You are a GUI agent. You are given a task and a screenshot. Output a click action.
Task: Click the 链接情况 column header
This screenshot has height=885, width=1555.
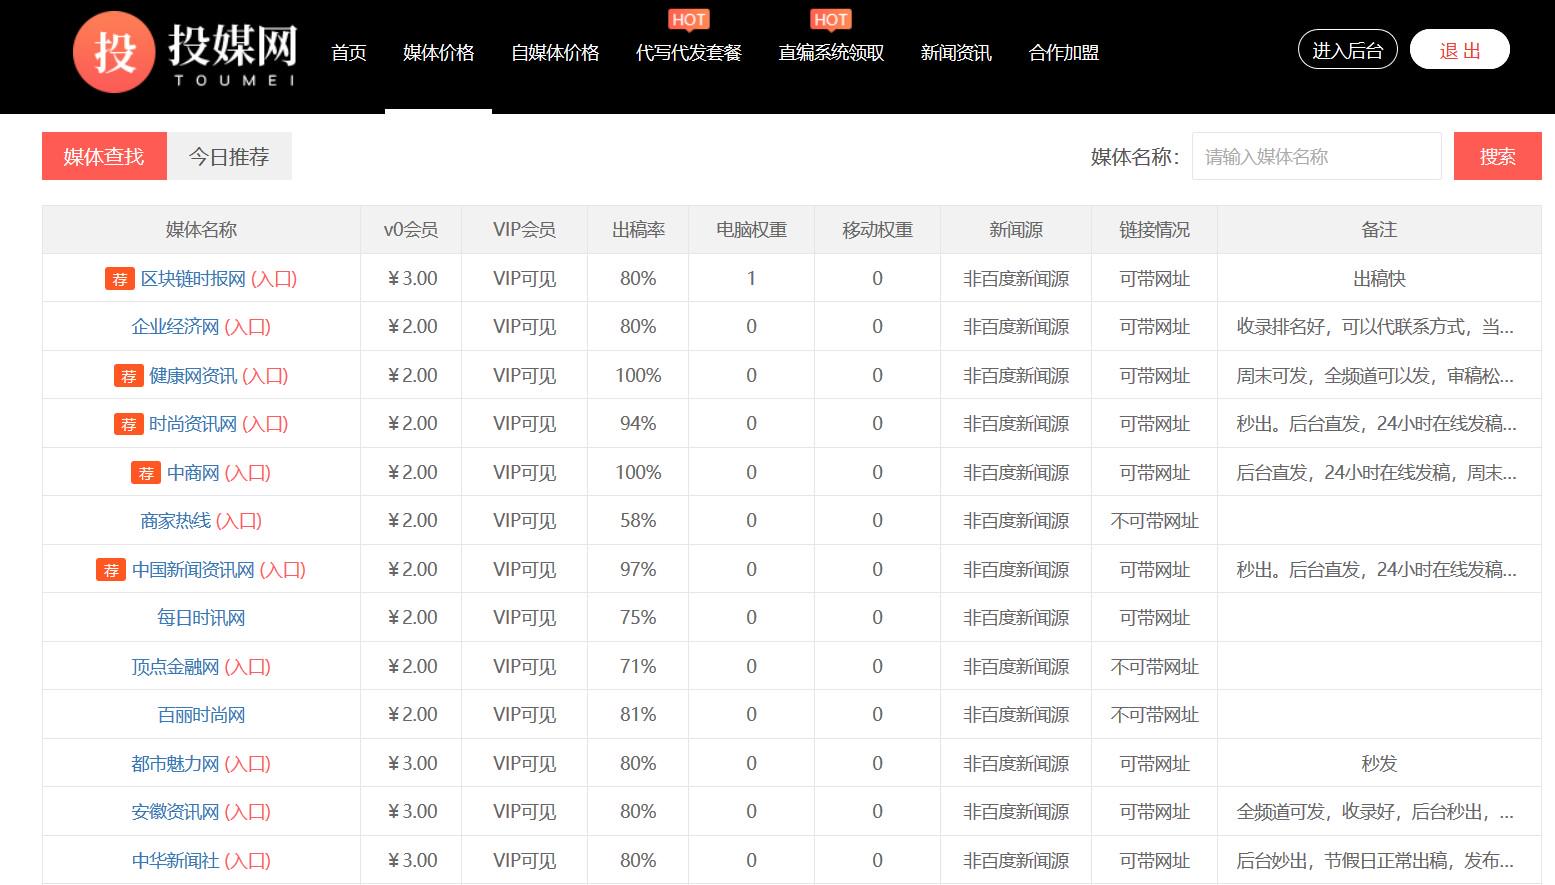click(1154, 230)
